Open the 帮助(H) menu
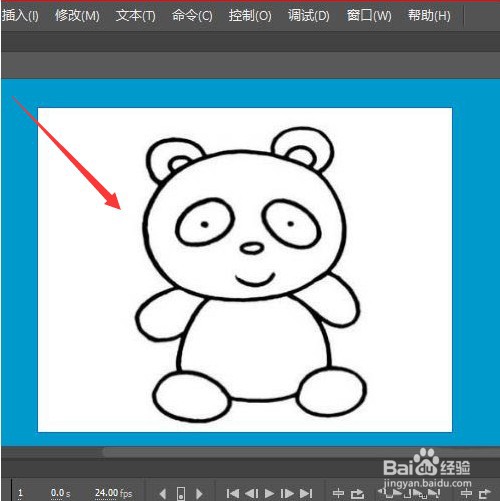This screenshot has width=500, height=501. pyautogui.click(x=429, y=16)
